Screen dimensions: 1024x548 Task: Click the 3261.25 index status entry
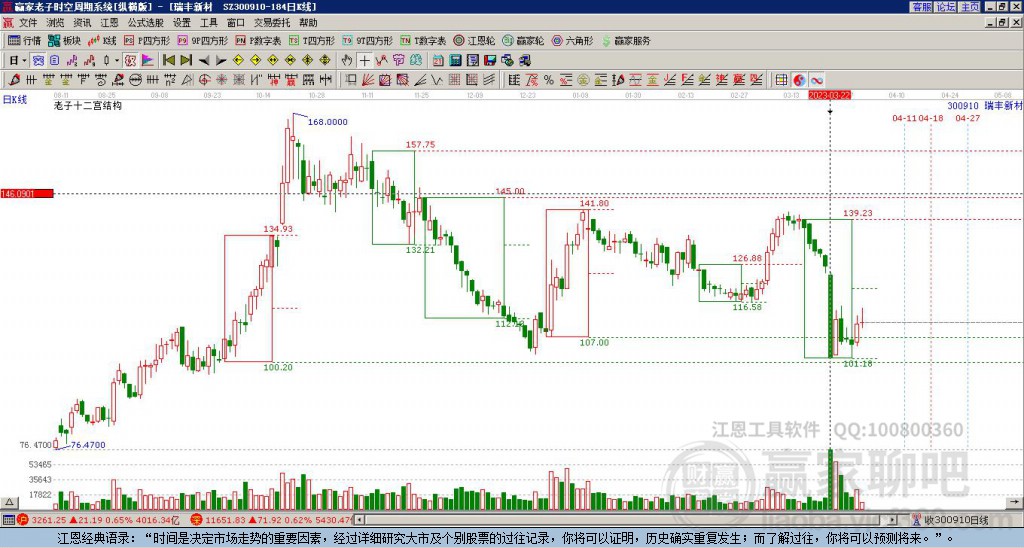pyautogui.click(x=98, y=521)
